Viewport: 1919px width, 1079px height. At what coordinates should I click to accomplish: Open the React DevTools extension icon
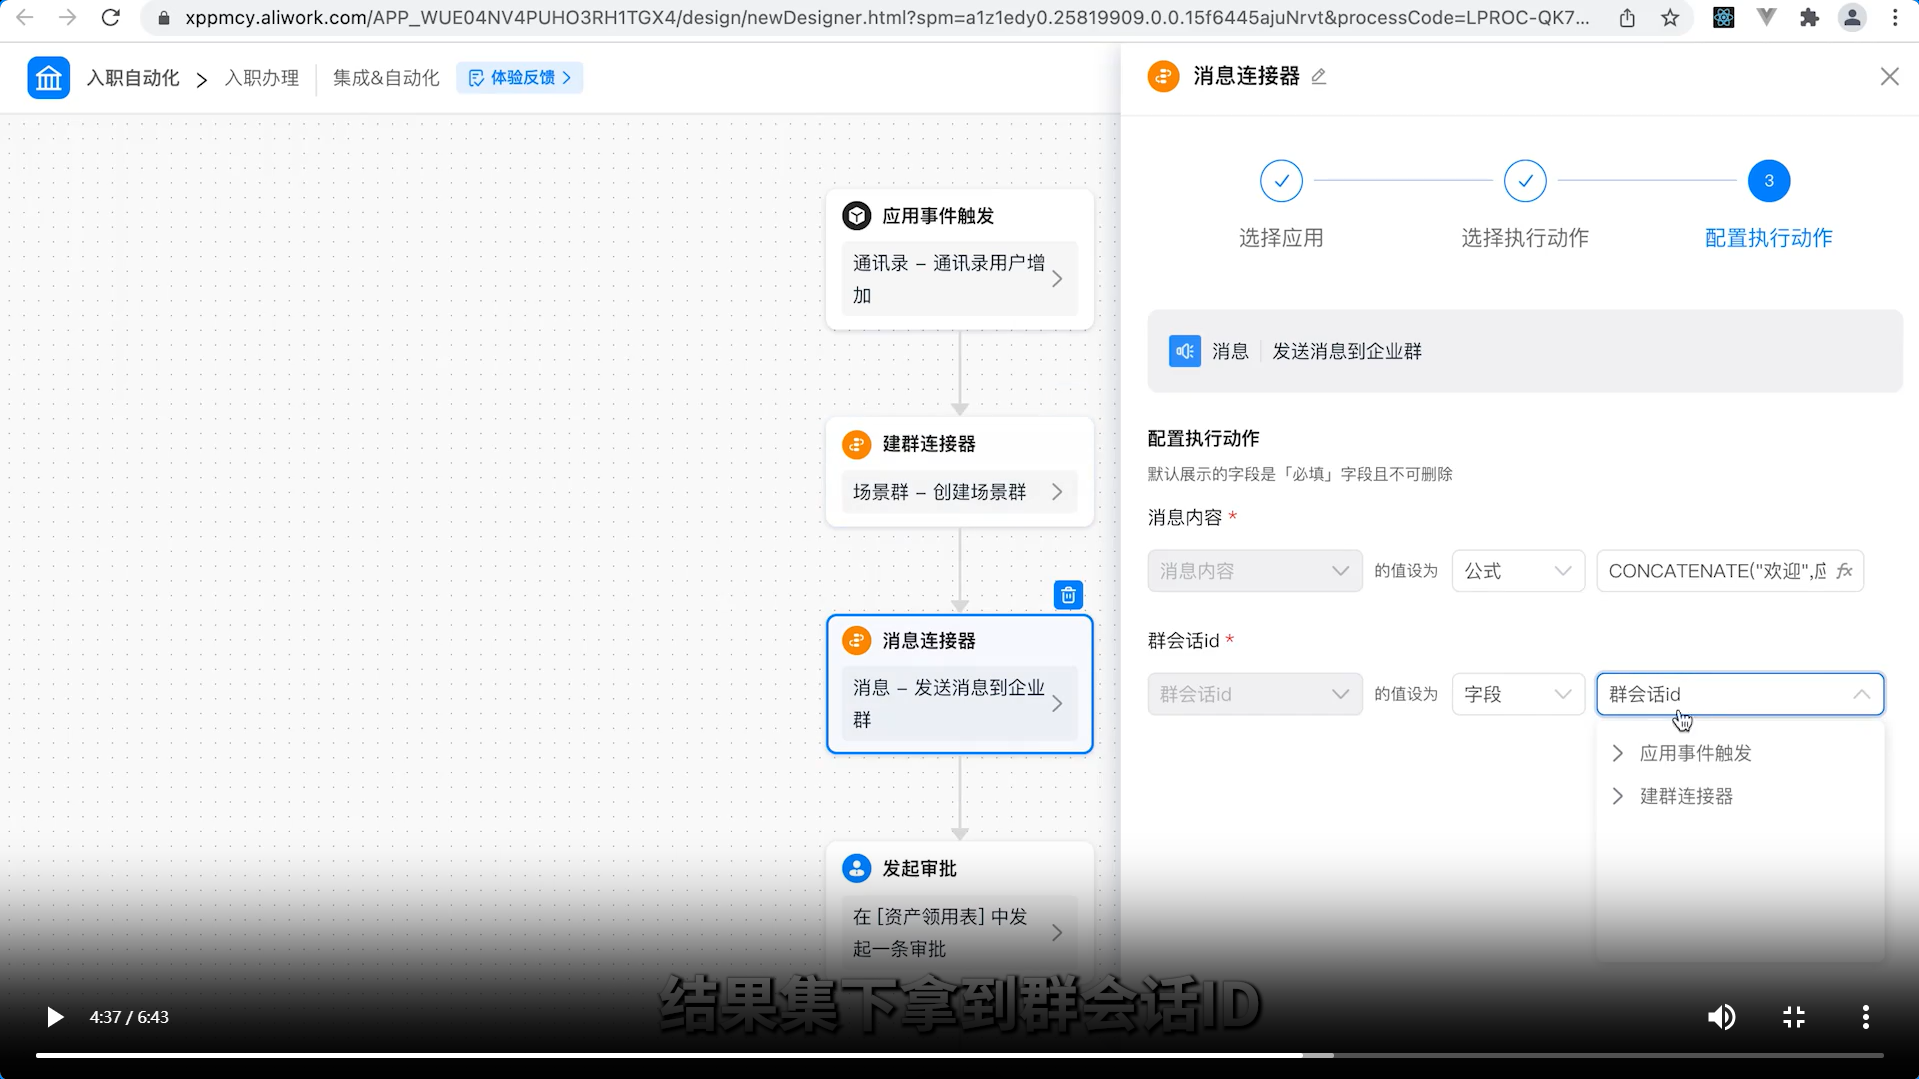1723,18
